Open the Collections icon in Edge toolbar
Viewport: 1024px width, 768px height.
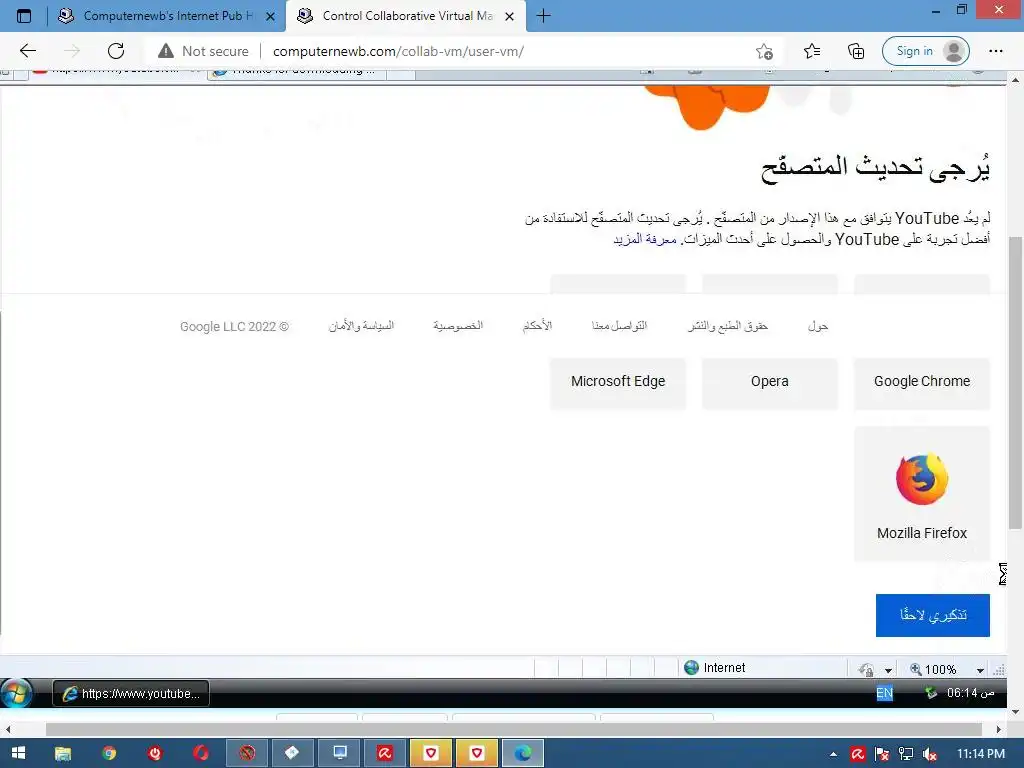click(856, 51)
